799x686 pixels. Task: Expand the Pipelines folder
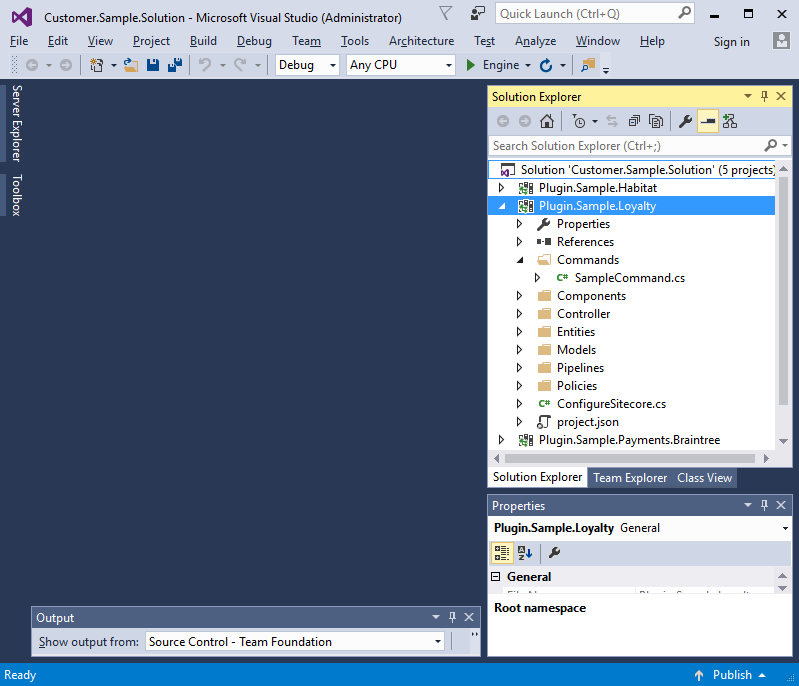pyautogui.click(x=519, y=367)
